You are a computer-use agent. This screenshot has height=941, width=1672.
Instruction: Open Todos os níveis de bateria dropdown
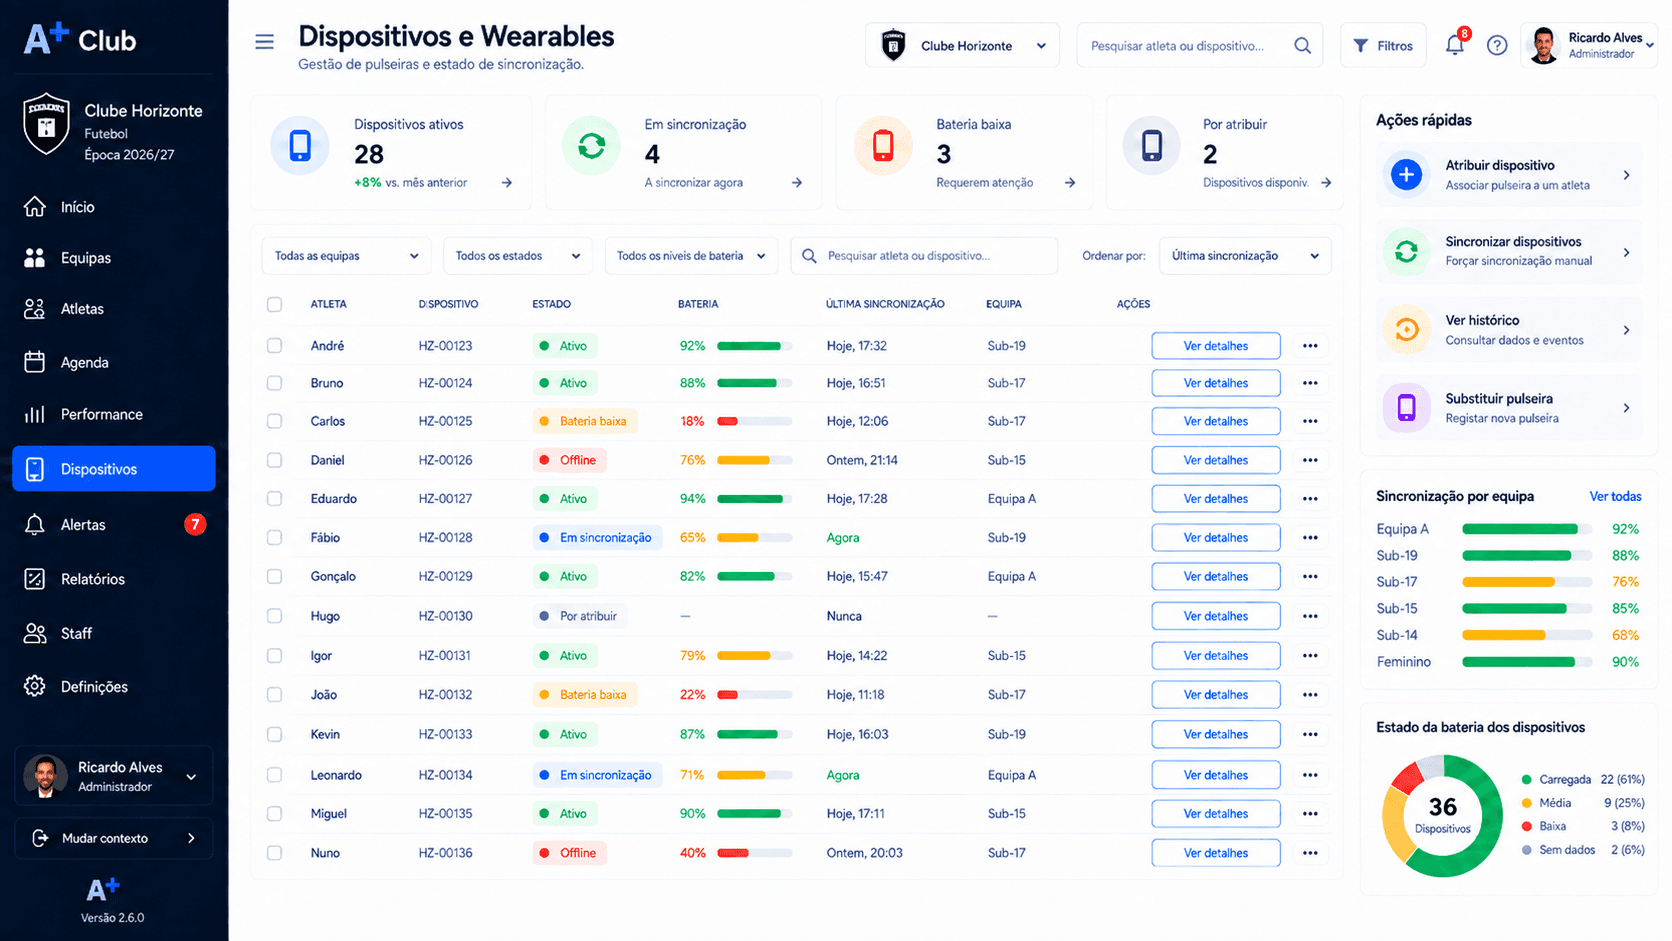pos(691,256)
